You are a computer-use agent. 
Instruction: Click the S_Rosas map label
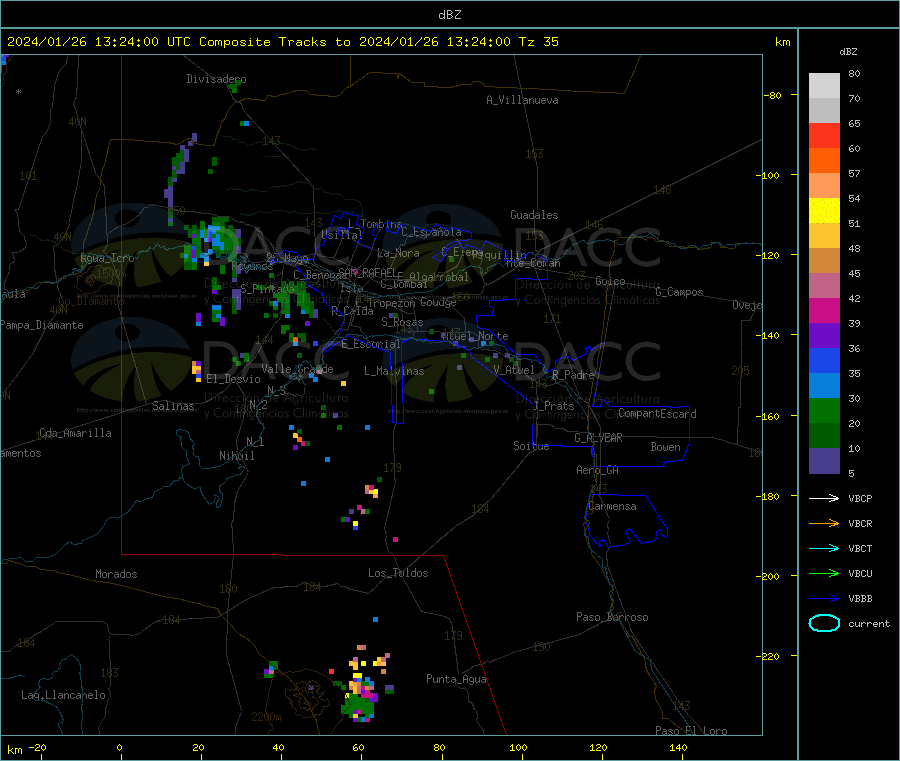402,323
